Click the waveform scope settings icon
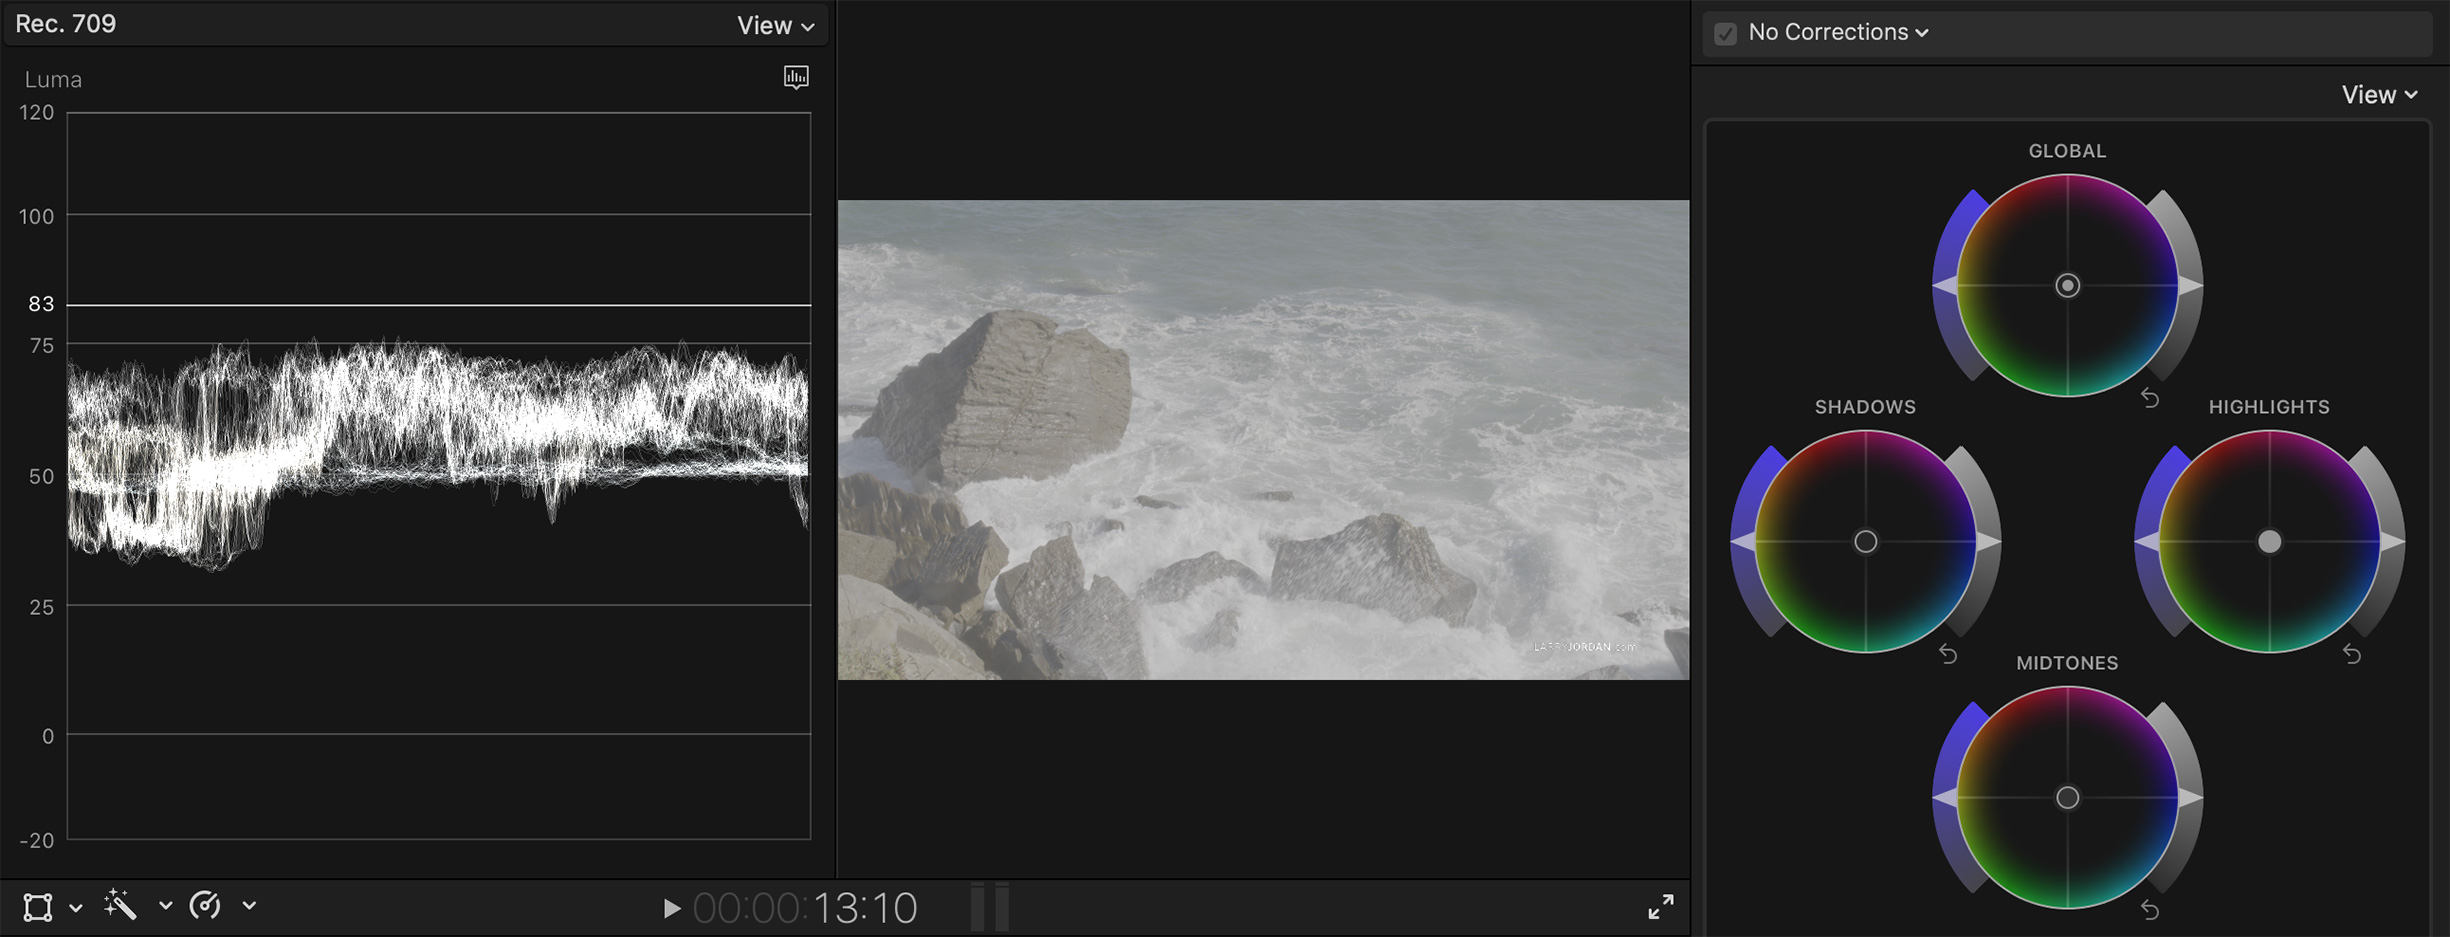 click(x=796, y=77)
